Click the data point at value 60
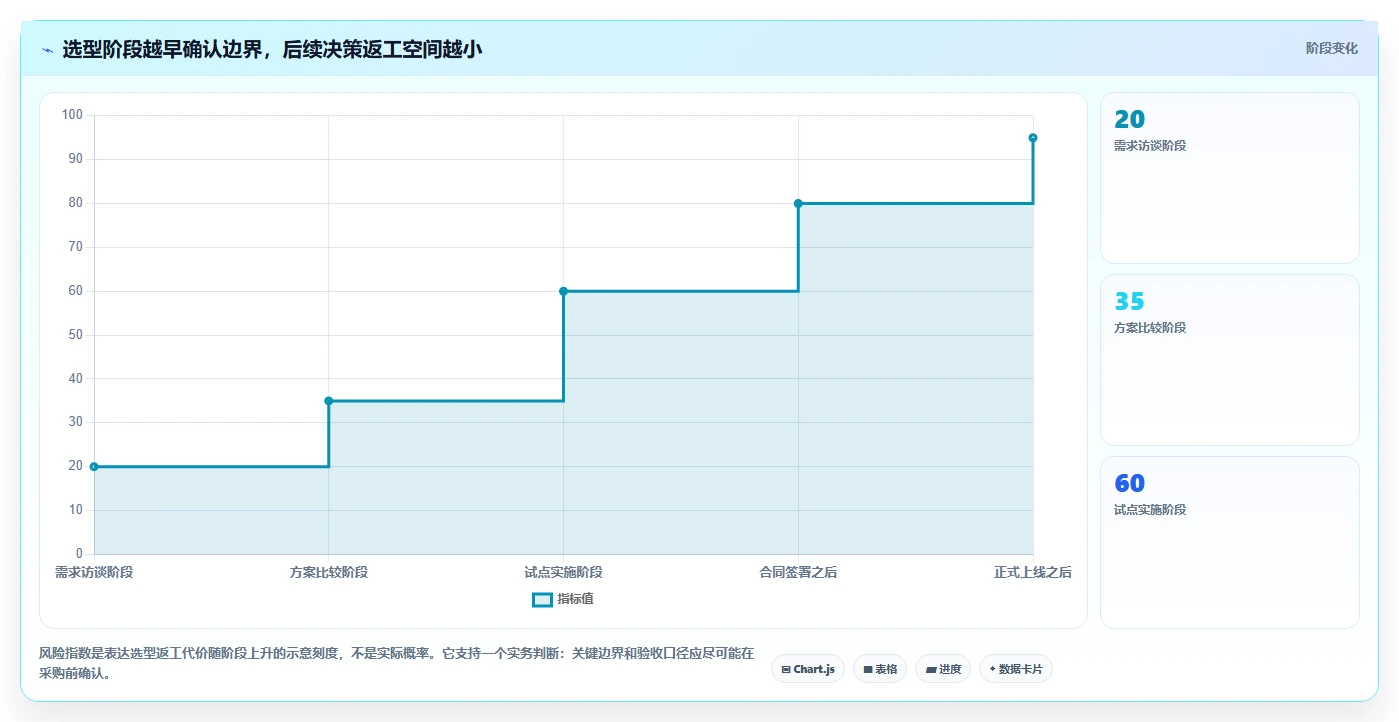Viewport: 1399px width, 722px height. pos(563,291)
